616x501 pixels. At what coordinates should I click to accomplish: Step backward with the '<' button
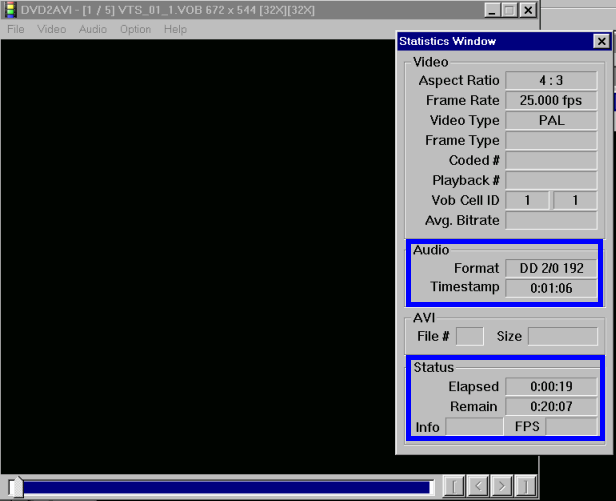[x=478, y=486]
